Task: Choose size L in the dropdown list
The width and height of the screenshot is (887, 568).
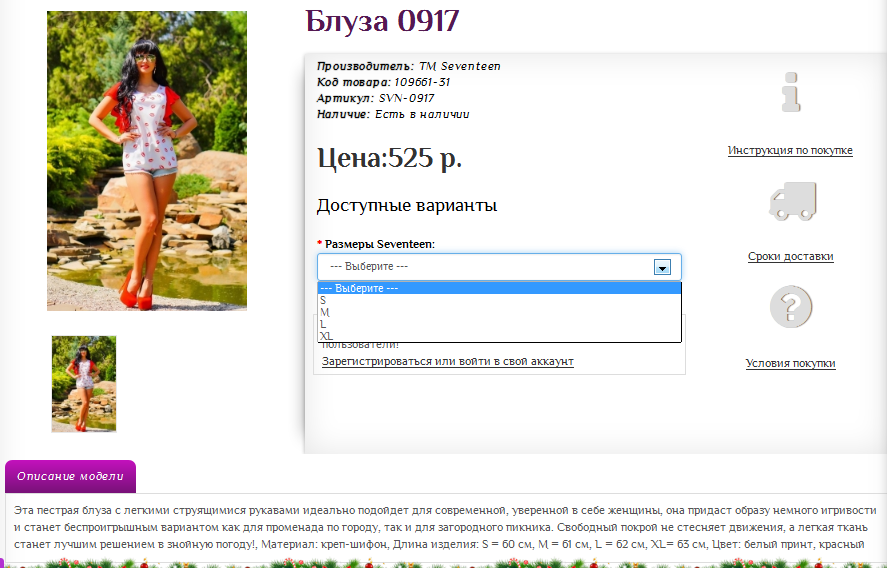Action: click(x=499, y=324)
